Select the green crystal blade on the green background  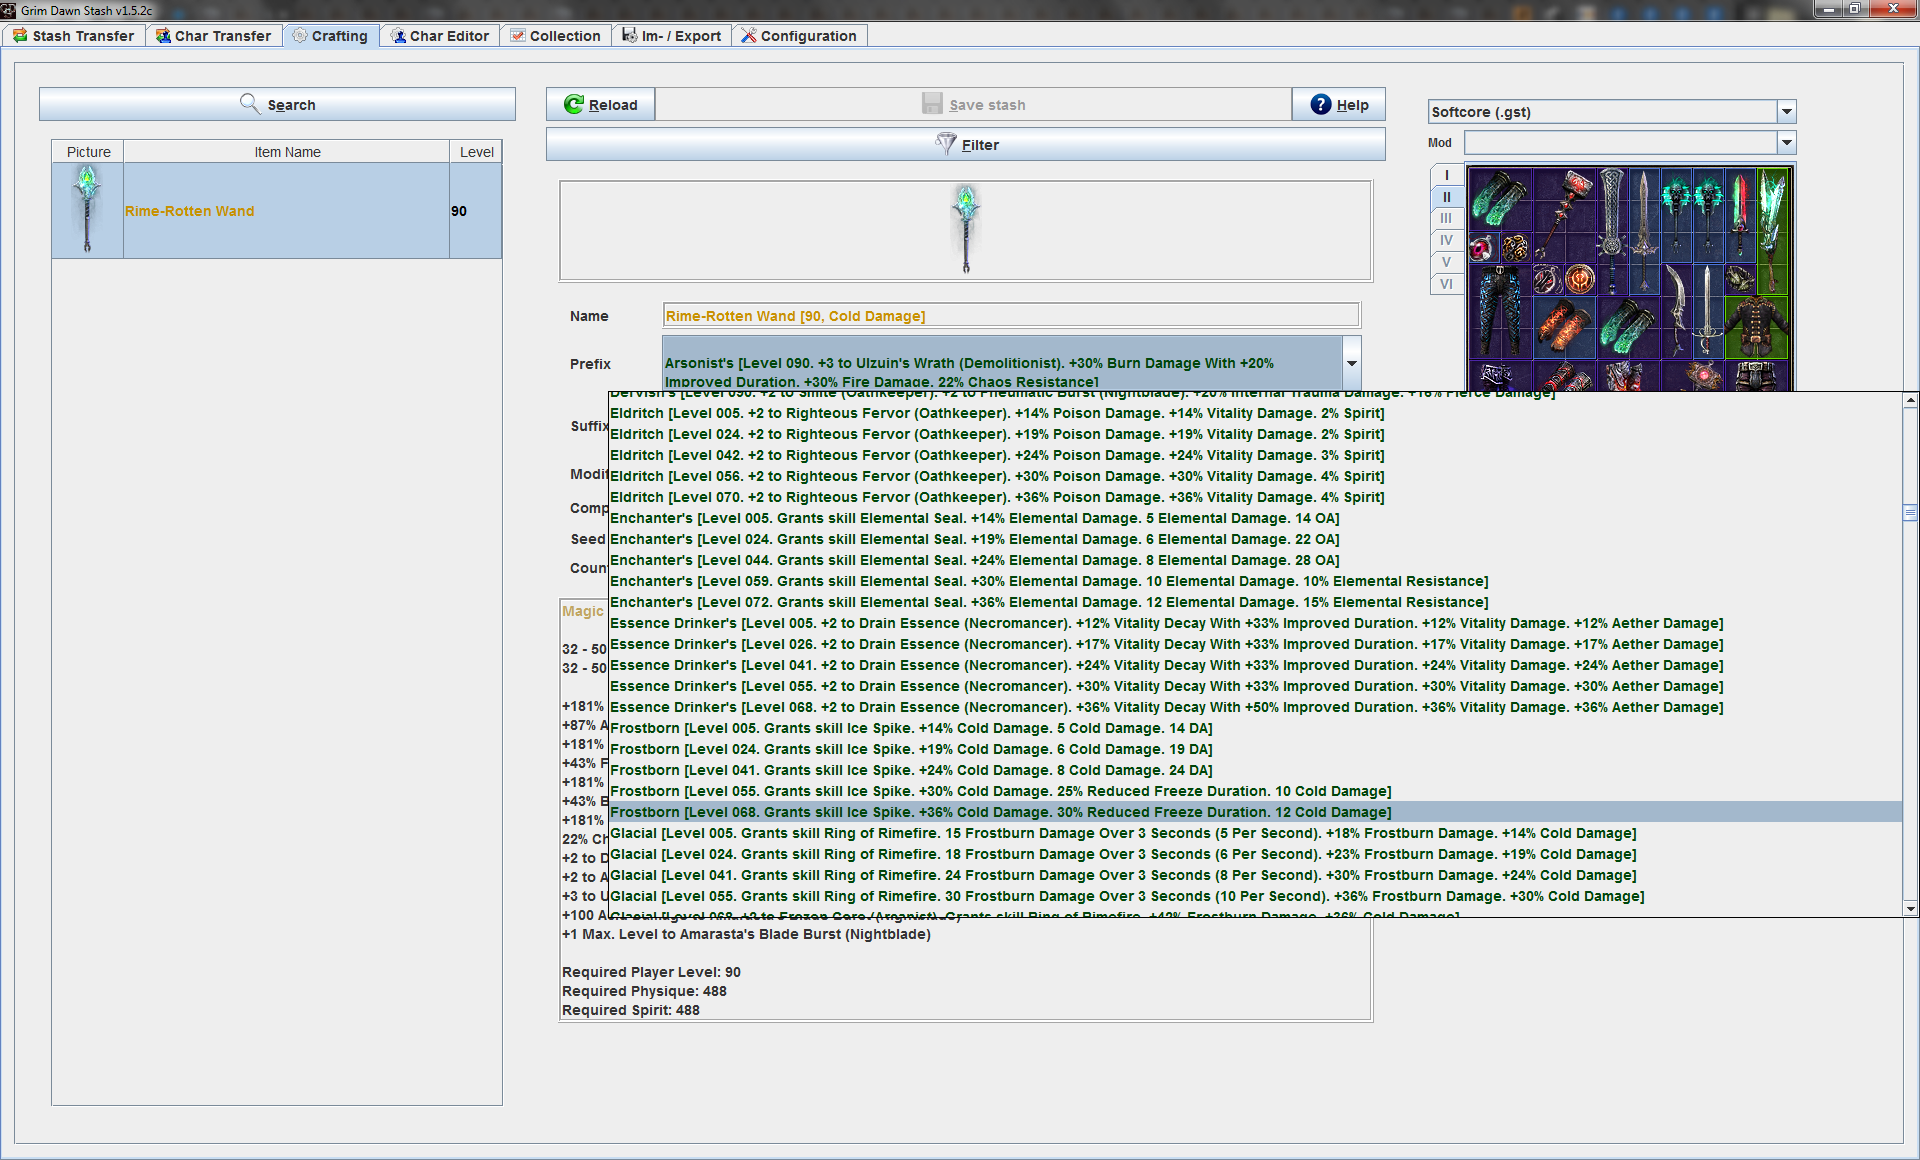click(1773, 230)
